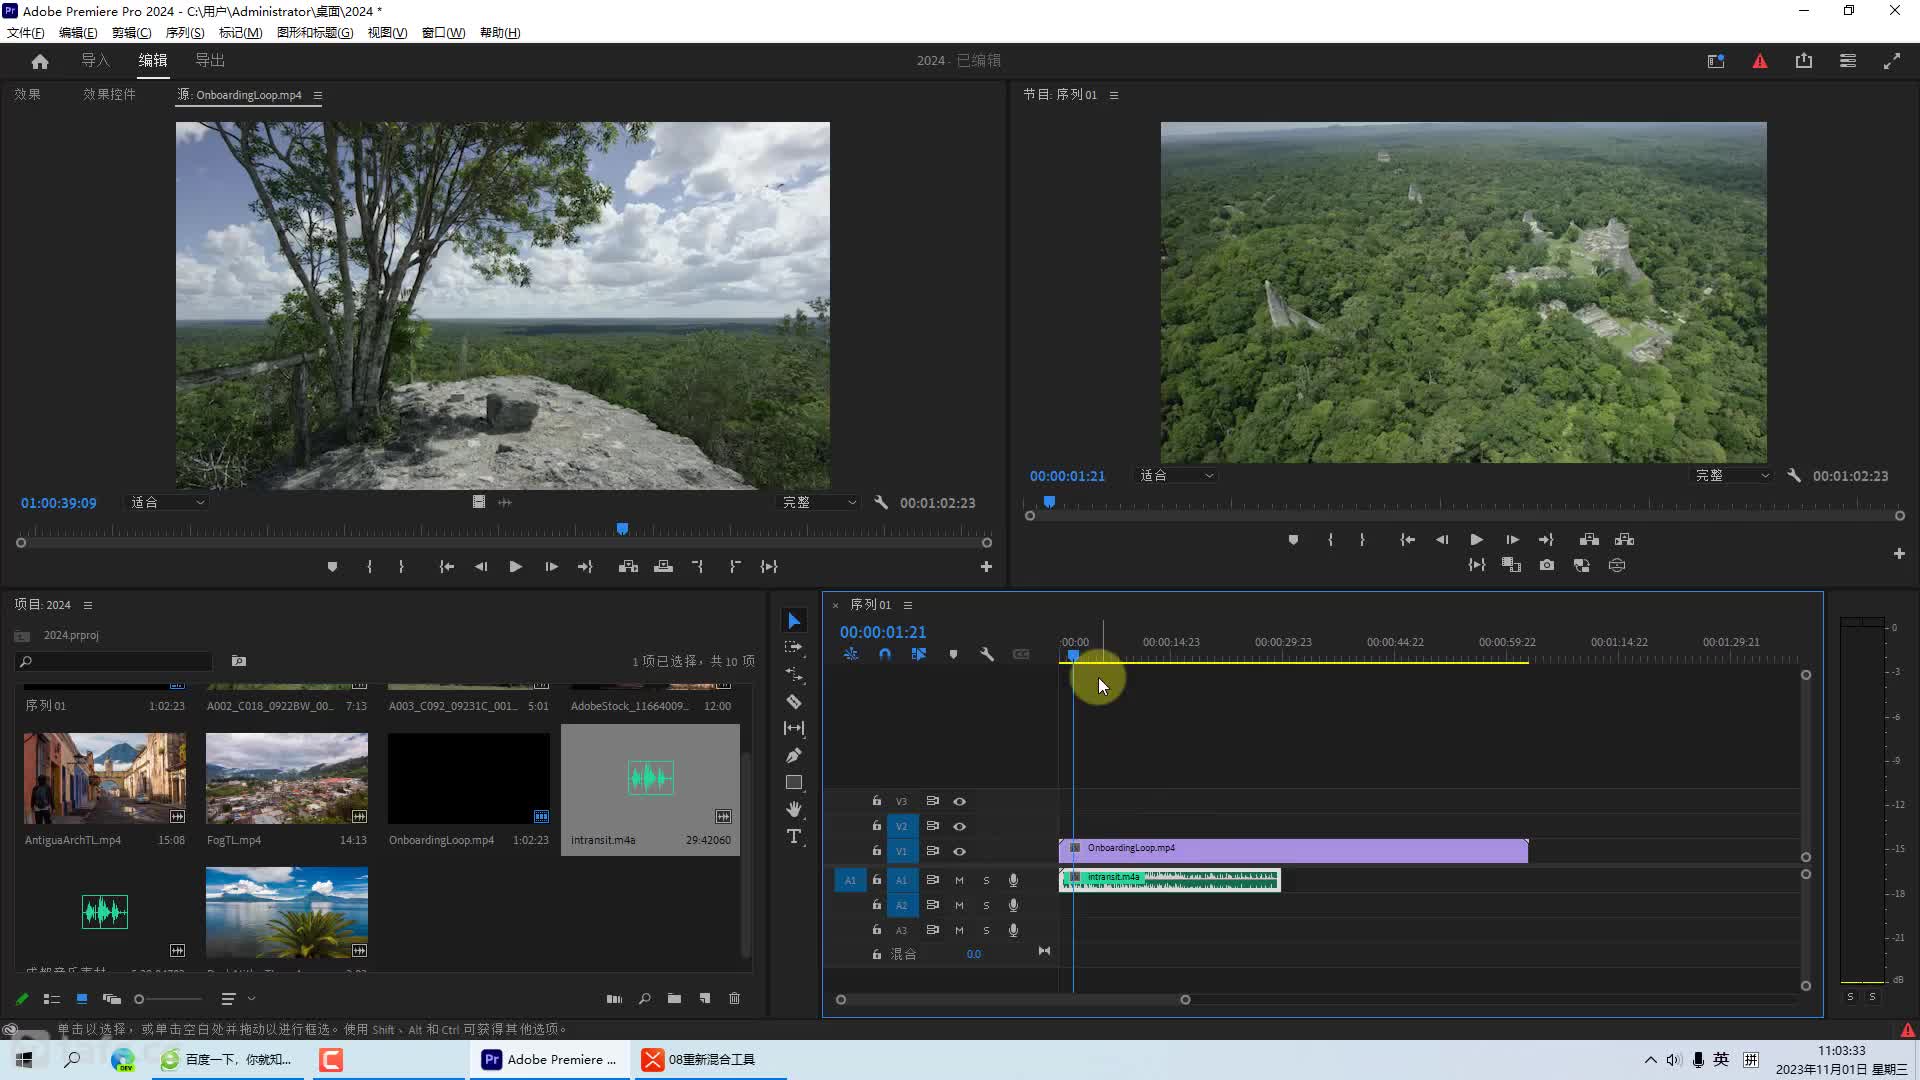Open the 图形和标题(G) menu
This screenshot has width=1920, height=1080.
click(x=315, y=33)
